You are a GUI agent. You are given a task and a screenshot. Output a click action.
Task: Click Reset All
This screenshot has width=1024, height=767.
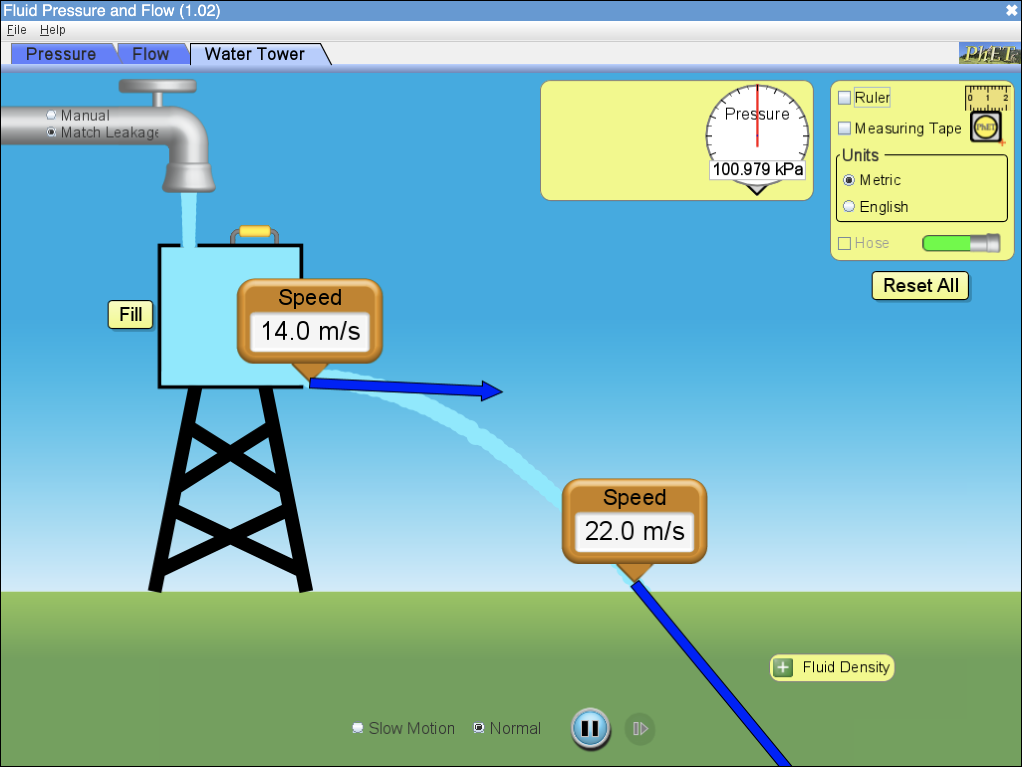coord(919,285)
